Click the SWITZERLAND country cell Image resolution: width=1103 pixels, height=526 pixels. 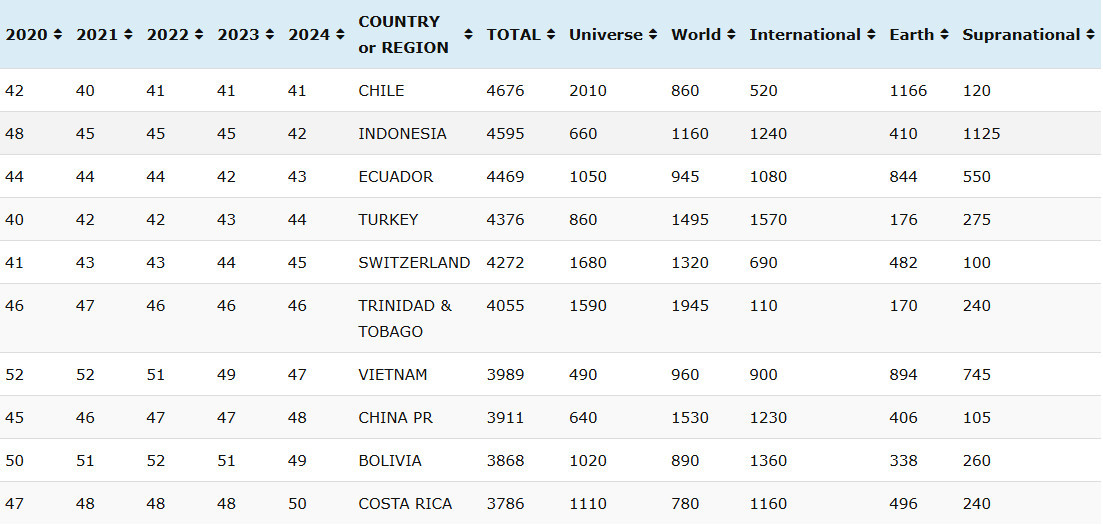414,263
